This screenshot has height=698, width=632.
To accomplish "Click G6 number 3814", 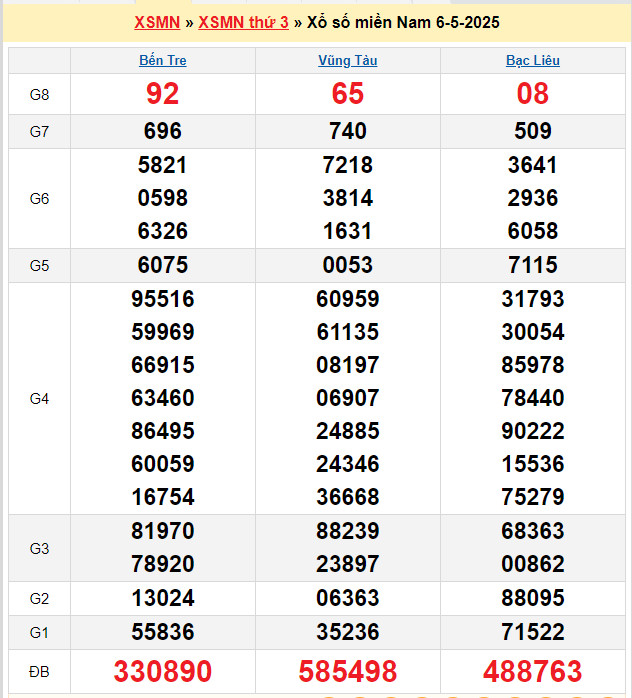I will 348,198.
